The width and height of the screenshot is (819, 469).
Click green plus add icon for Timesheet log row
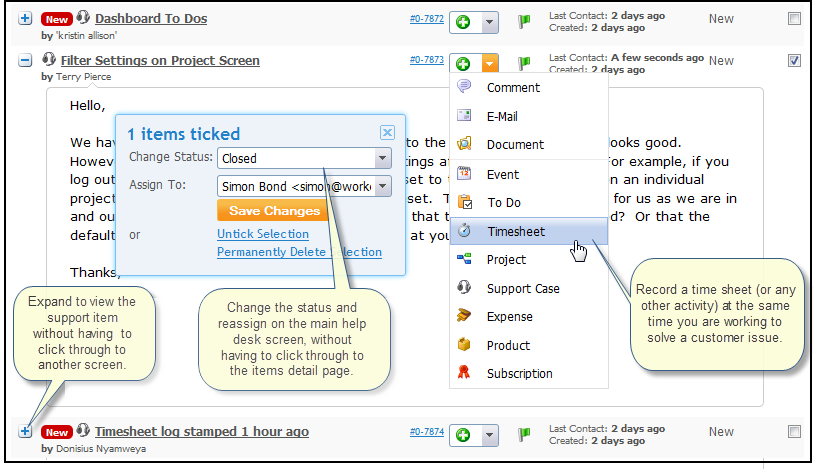coord(464,435)
